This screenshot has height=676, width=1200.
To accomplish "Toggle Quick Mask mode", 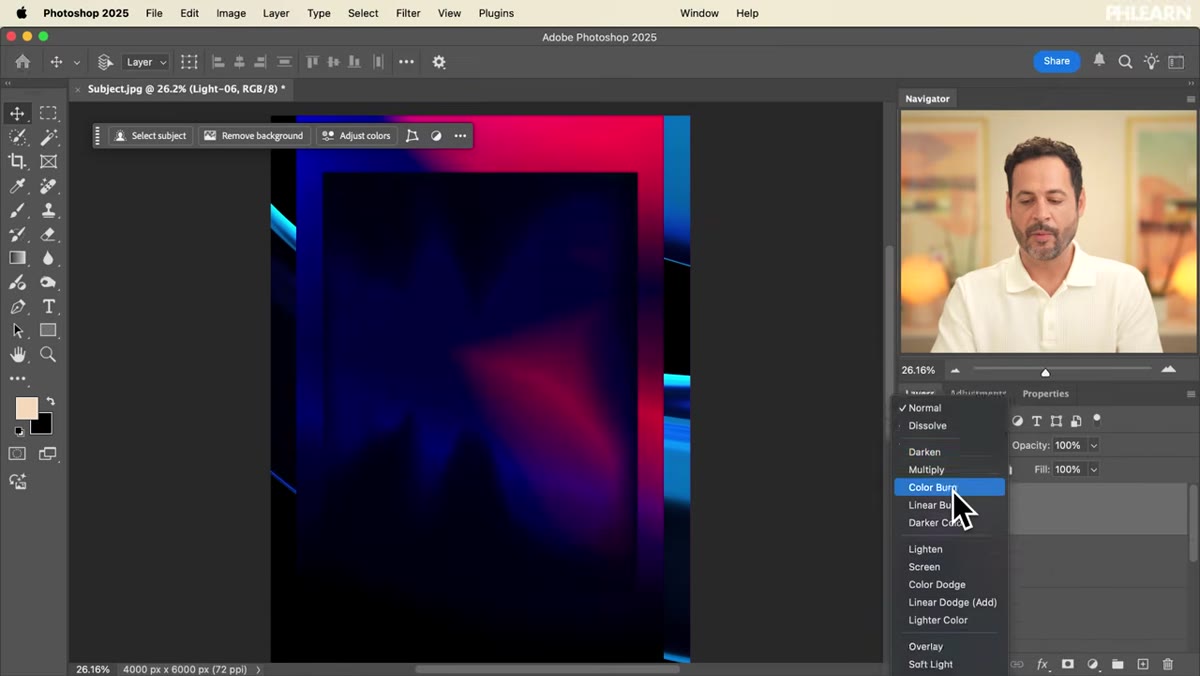I will pyautogui.click(x=17, y=453).
